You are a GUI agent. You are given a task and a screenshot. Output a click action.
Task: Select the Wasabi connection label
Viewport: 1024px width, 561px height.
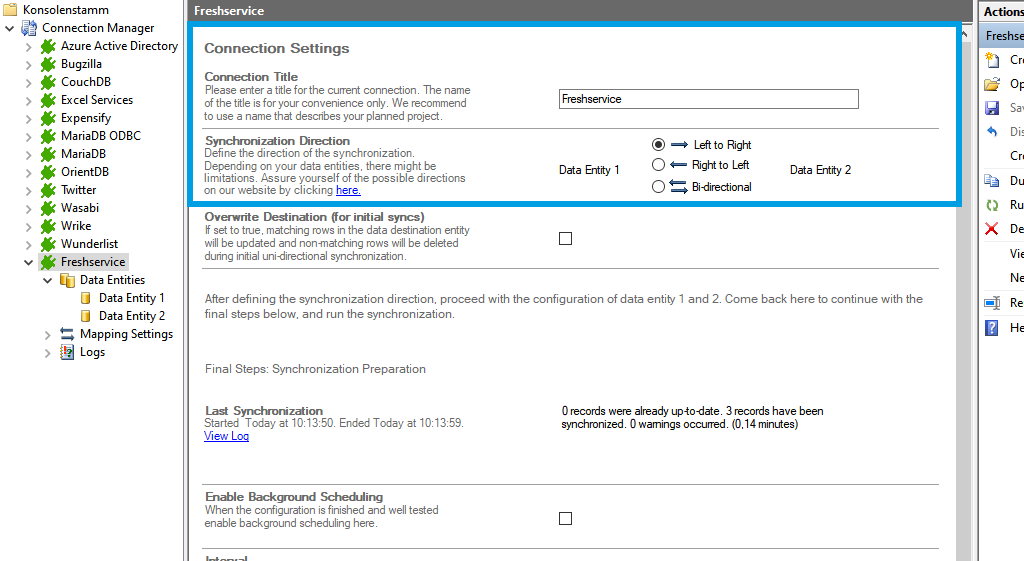pyautogui.click(x=80, y=208)
